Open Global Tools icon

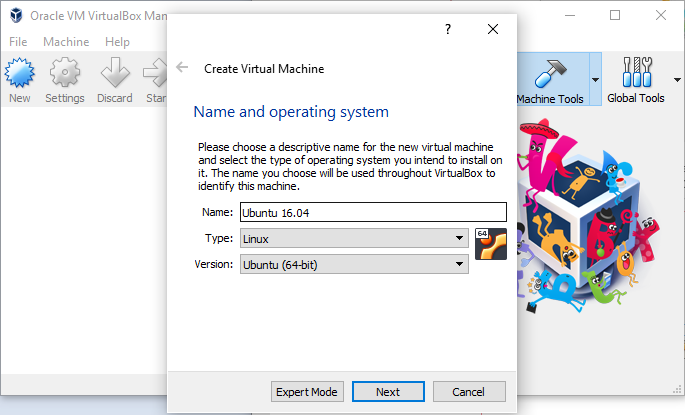coord(637,72)
